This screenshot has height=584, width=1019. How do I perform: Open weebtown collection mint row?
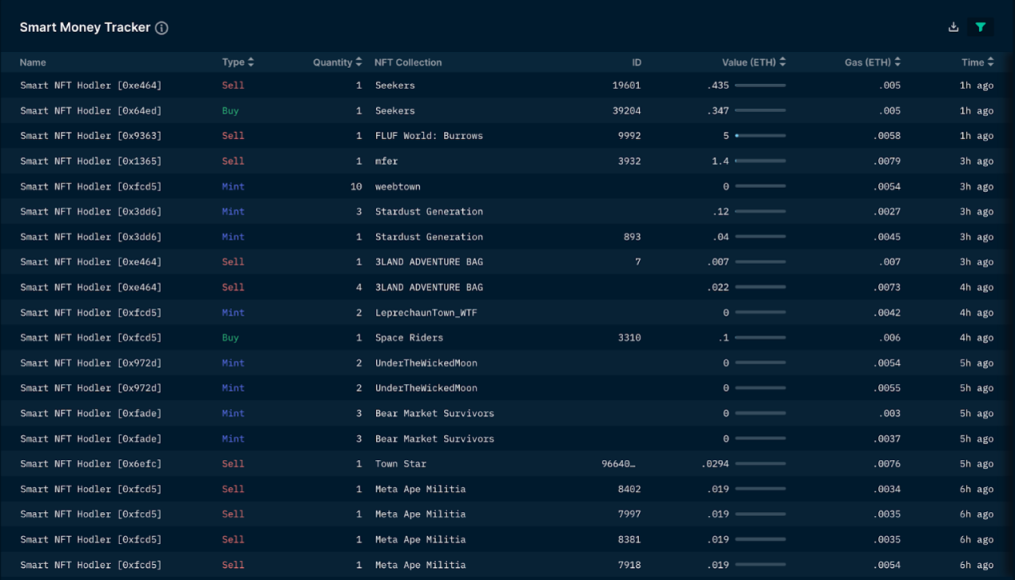(507, 186)
